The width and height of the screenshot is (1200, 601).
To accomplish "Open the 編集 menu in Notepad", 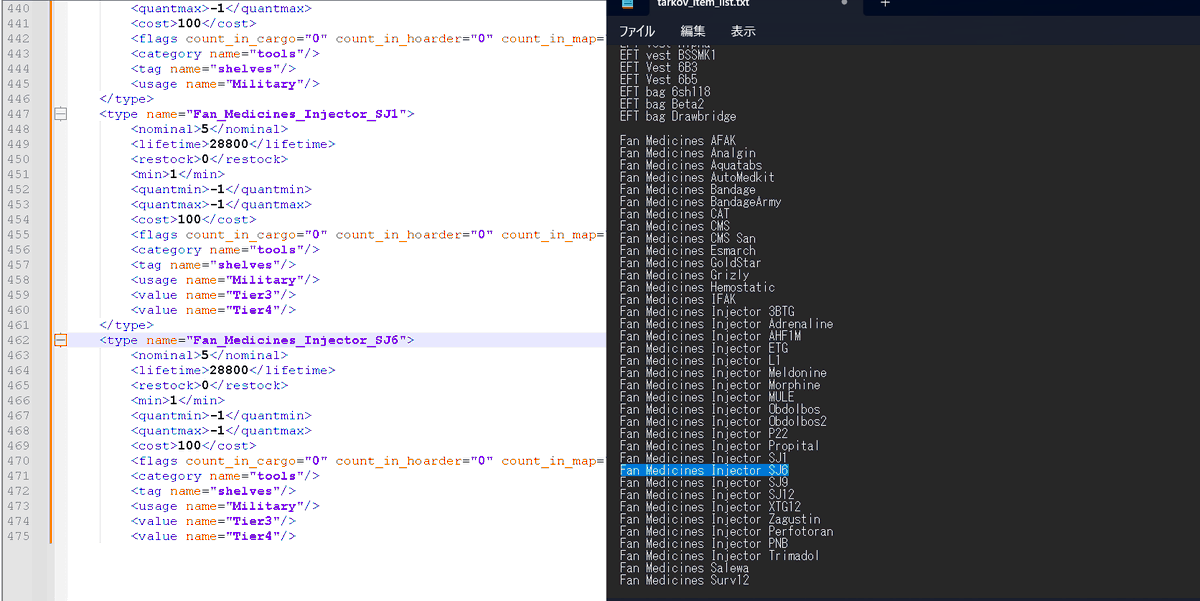I will tap(693, 32).
